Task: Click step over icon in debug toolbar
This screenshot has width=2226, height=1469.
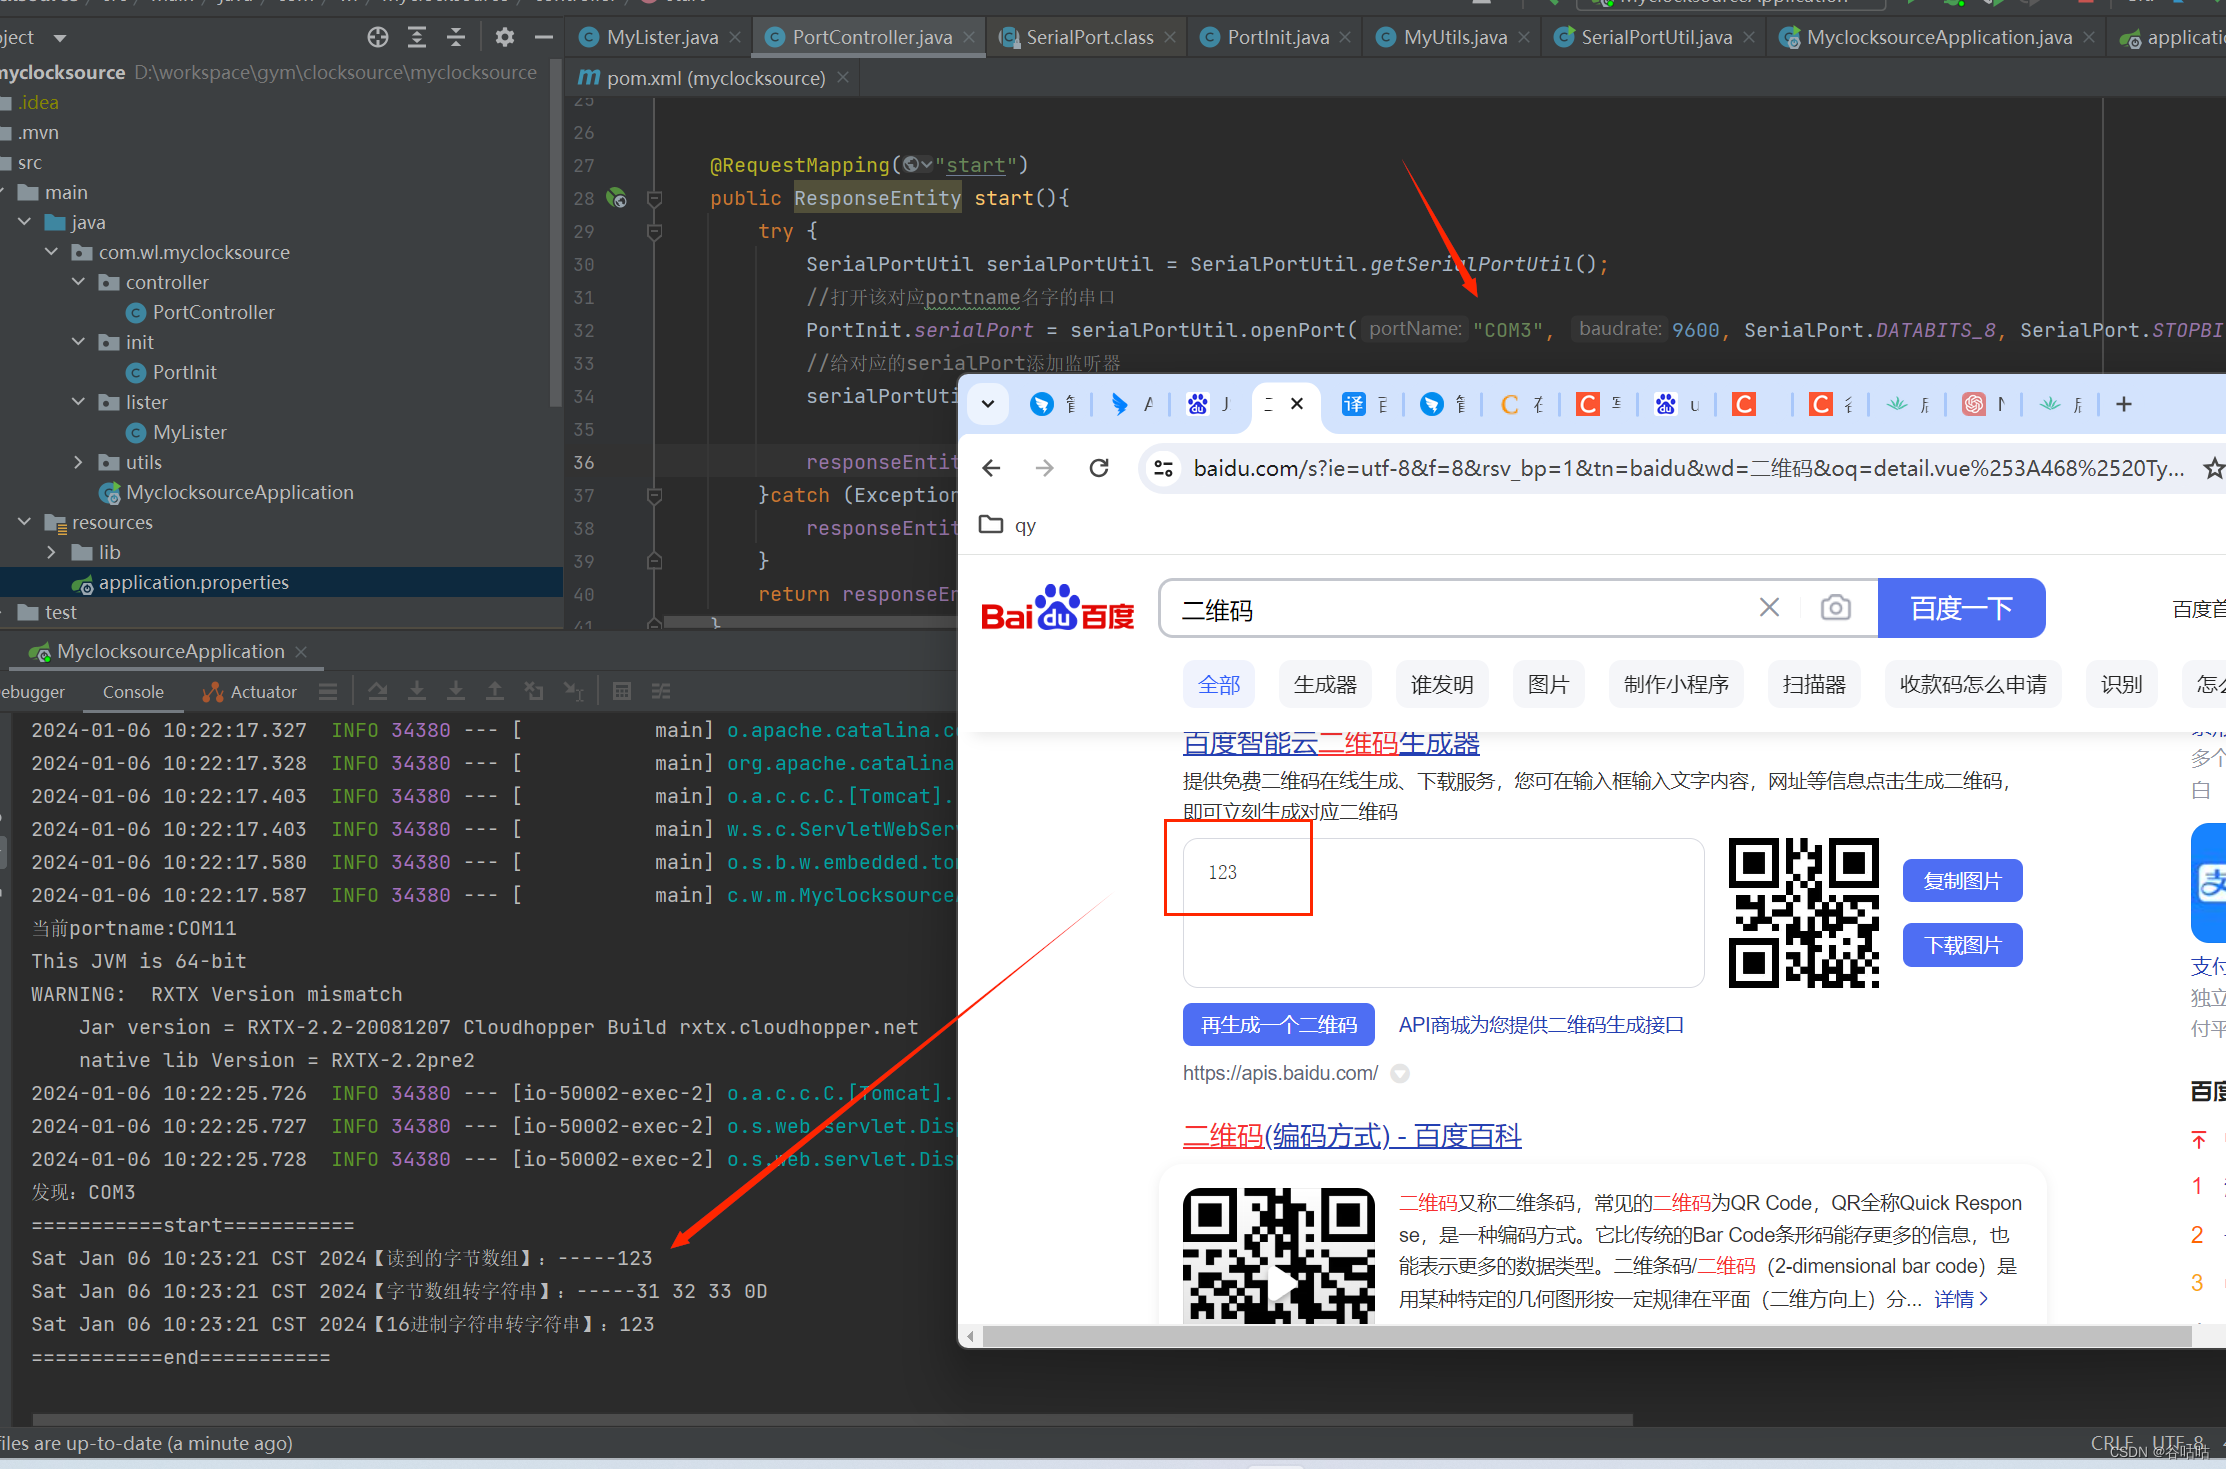Action: [377, 692]
